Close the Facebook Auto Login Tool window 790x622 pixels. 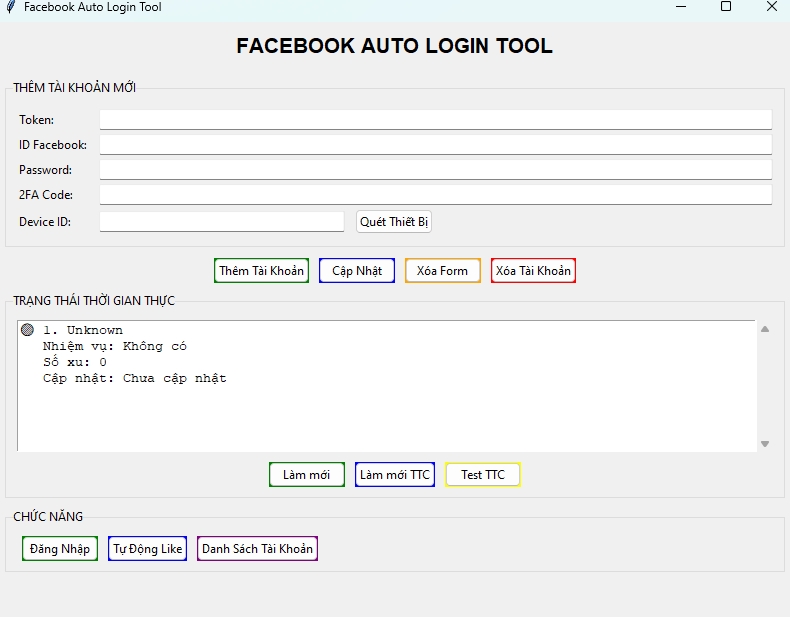771,7
